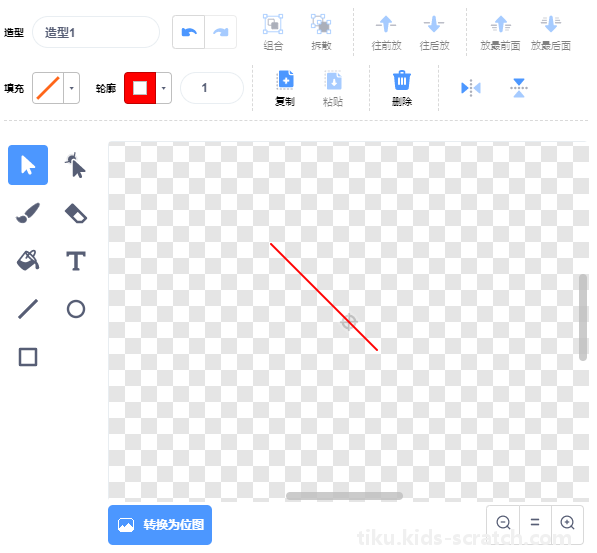Select the Reshape tool
This screenshot has width=597, height=553.
coord(75,165)
